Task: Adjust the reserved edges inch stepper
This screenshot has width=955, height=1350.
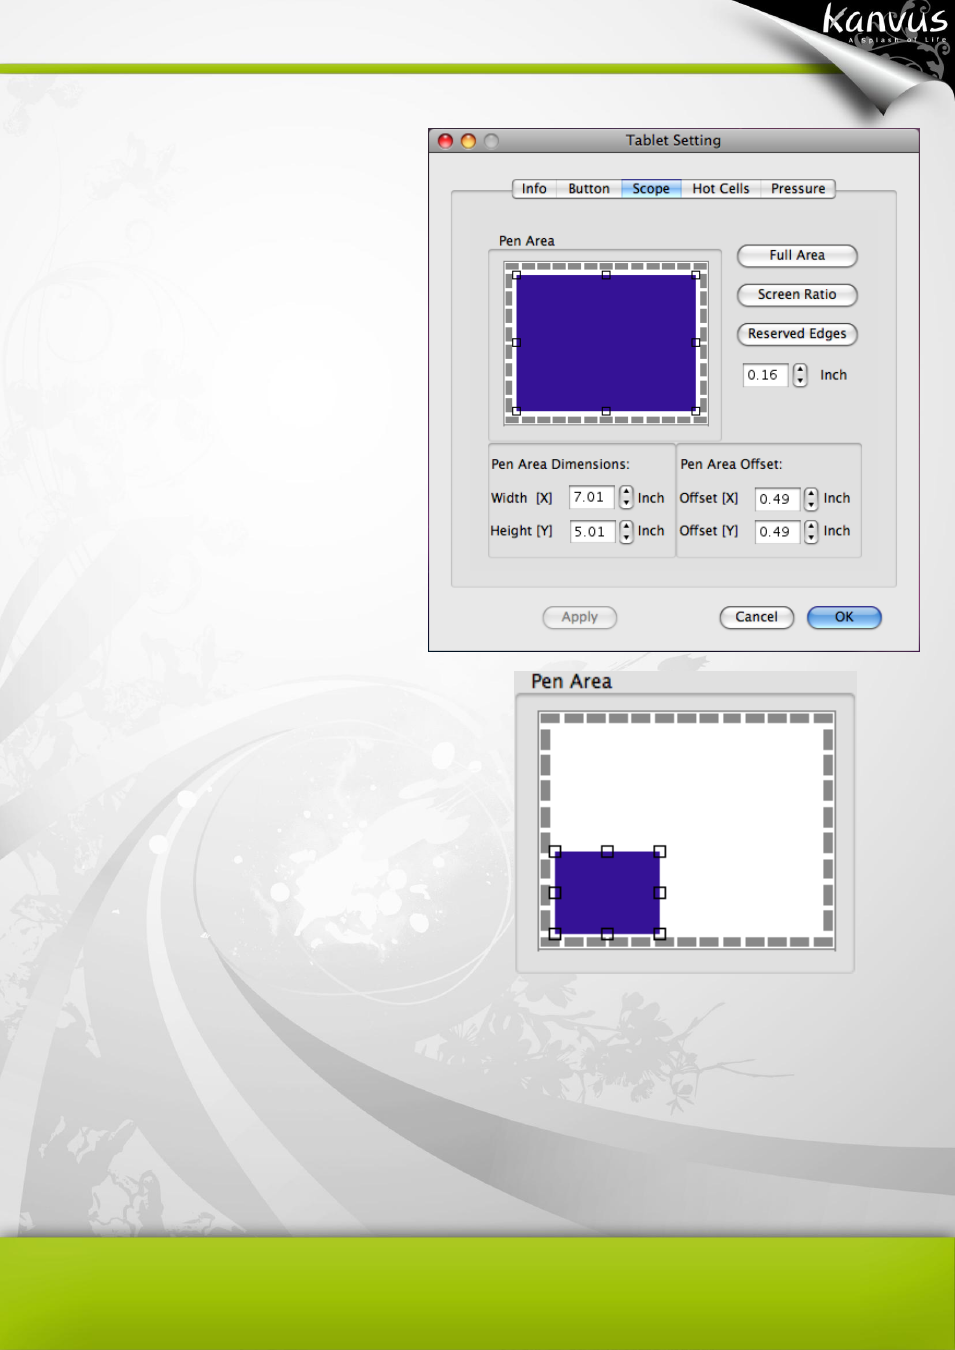Action: (x=800, y=375)
